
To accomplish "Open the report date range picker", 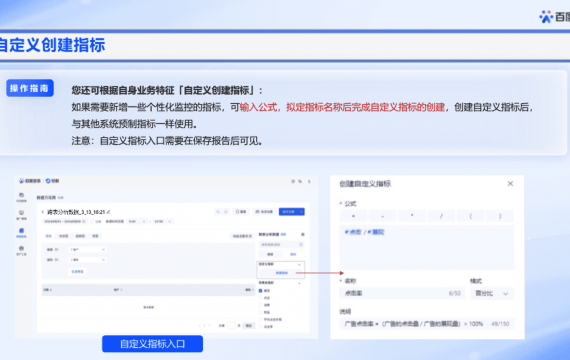I will [x=65, y=221].
